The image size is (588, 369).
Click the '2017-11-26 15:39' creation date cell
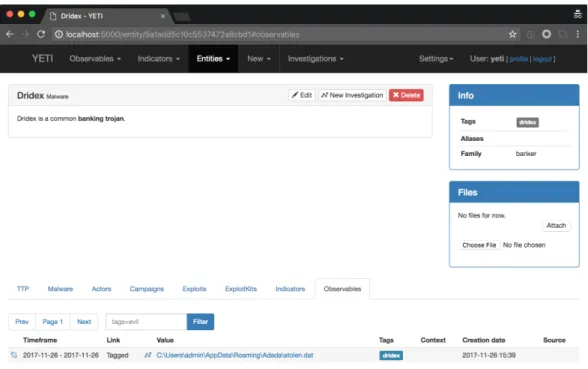[x=489, y=355]
